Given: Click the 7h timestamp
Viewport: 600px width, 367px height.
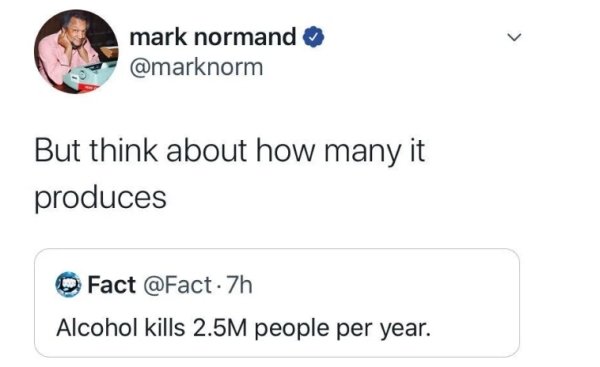Looking at the screenshot, I should tap(240, 285).
